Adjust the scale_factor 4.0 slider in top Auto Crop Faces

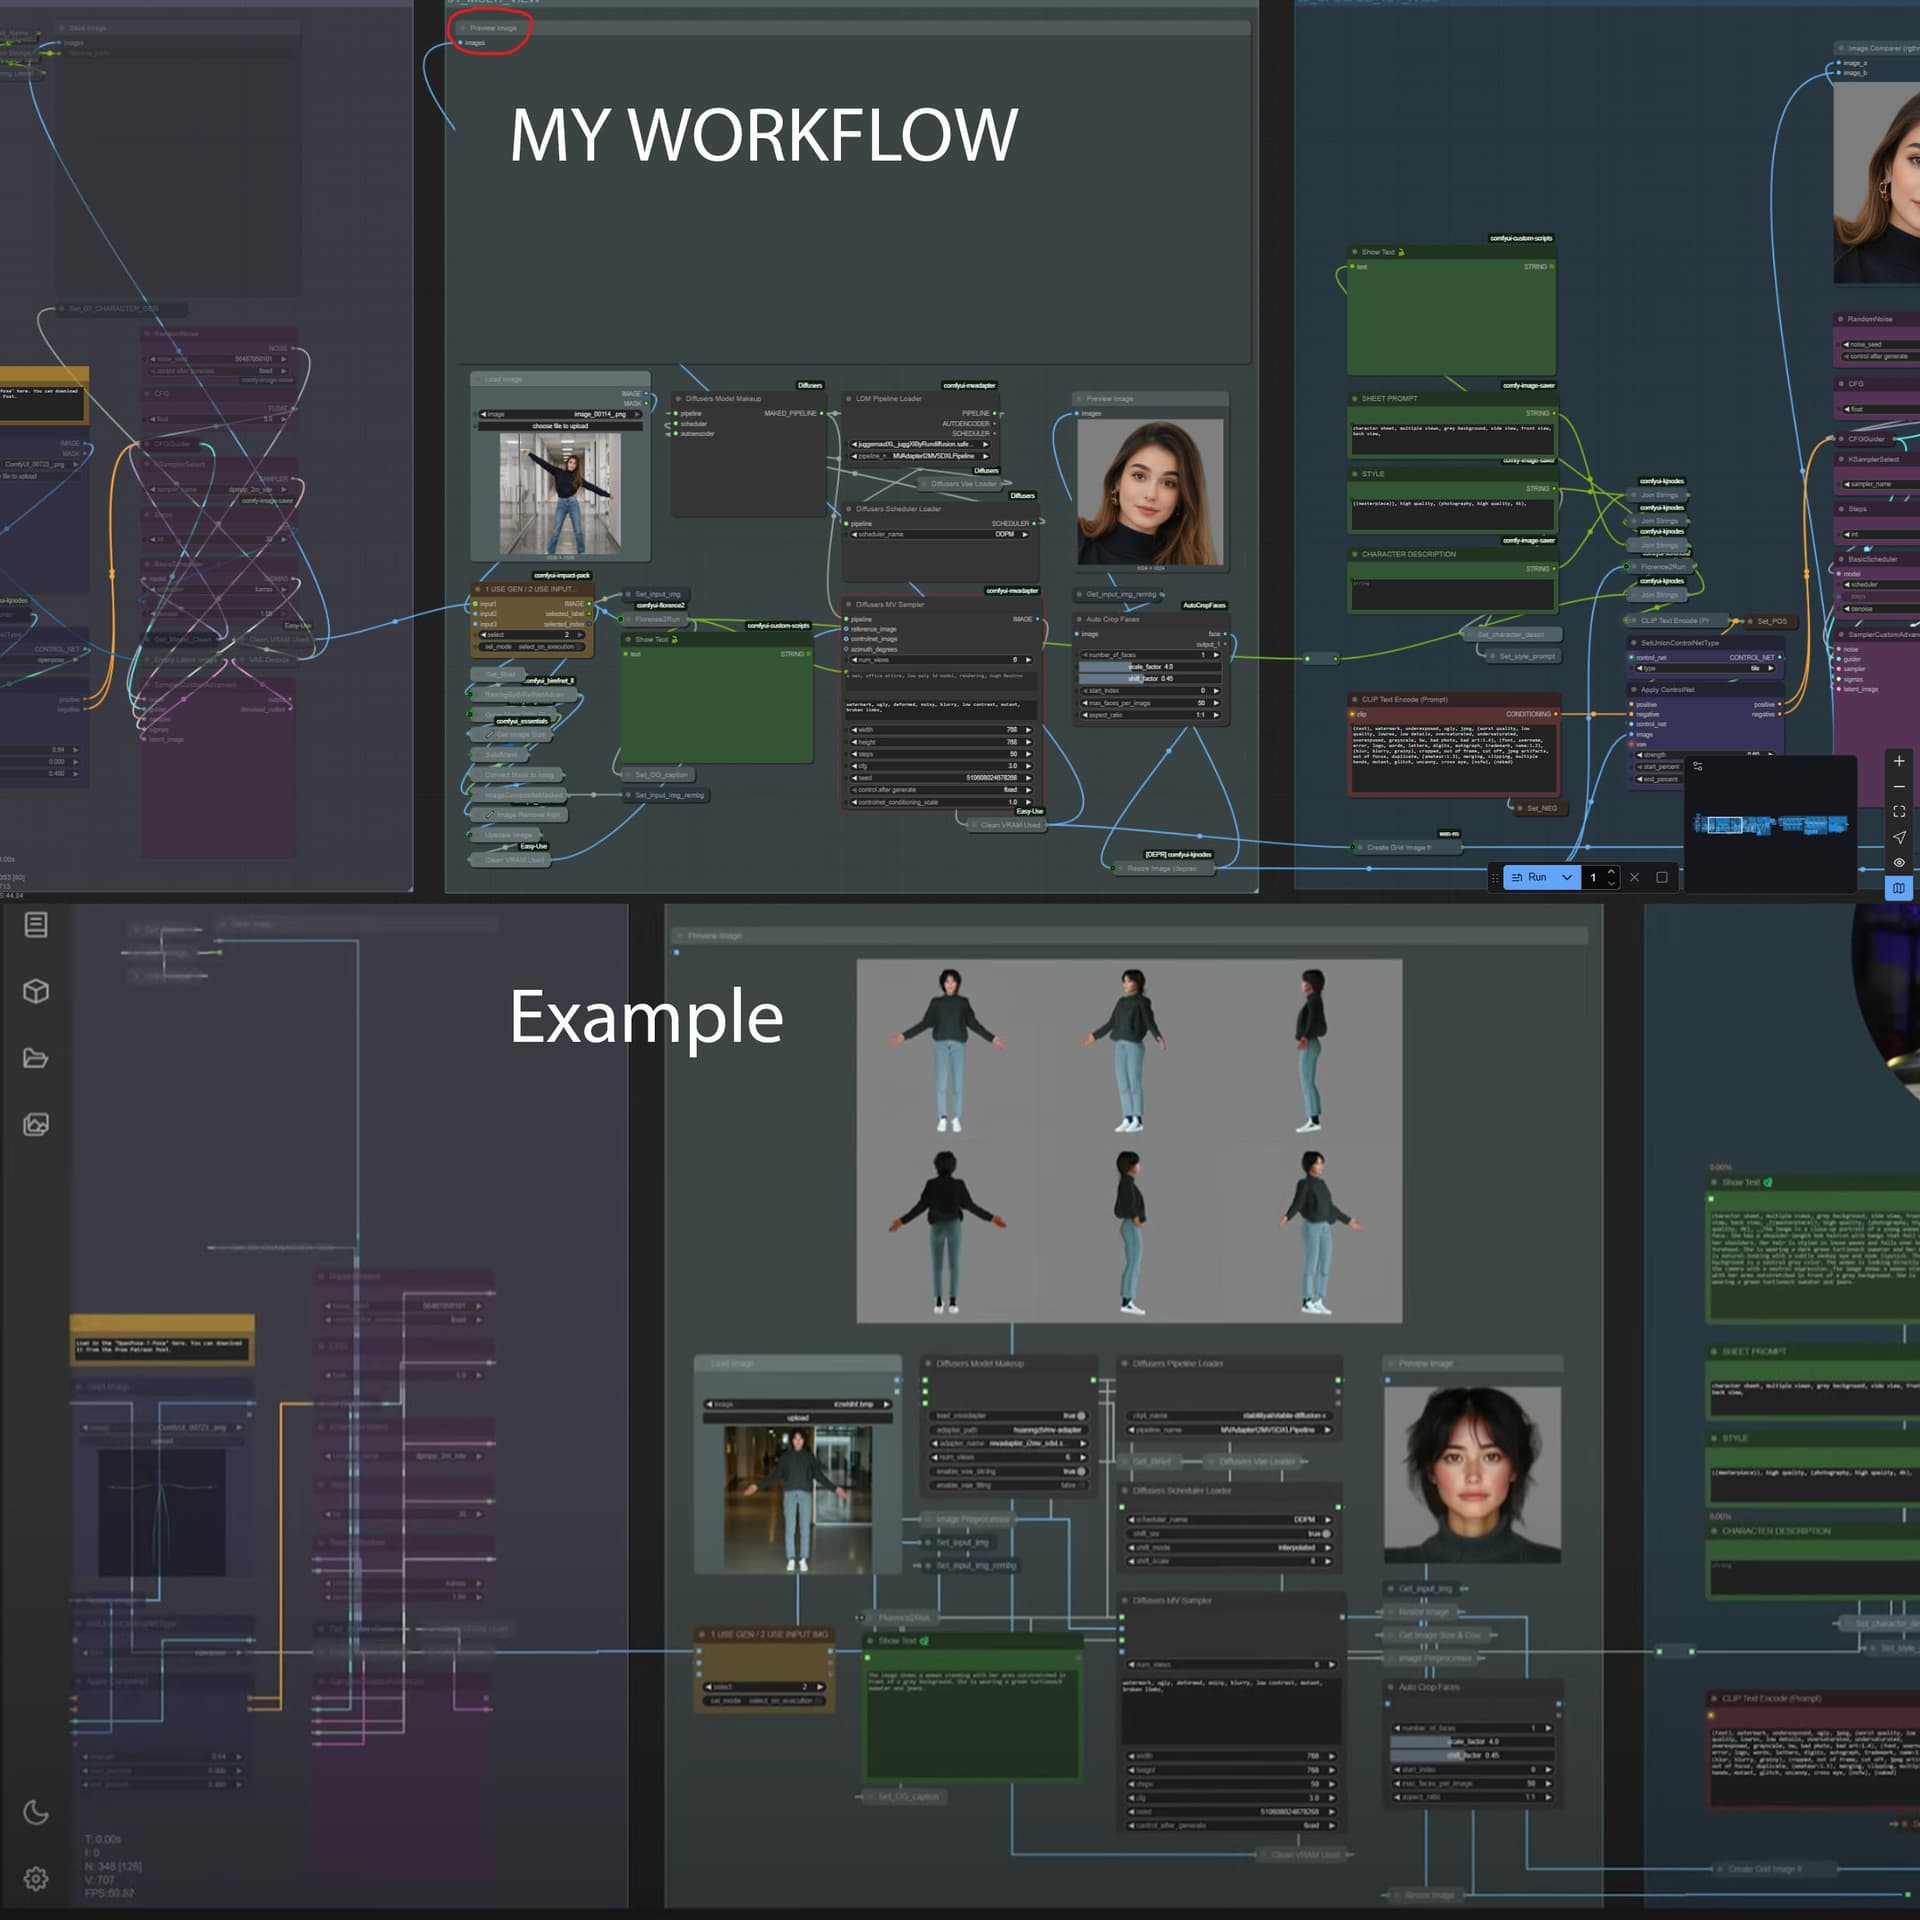pos(1150,666)
